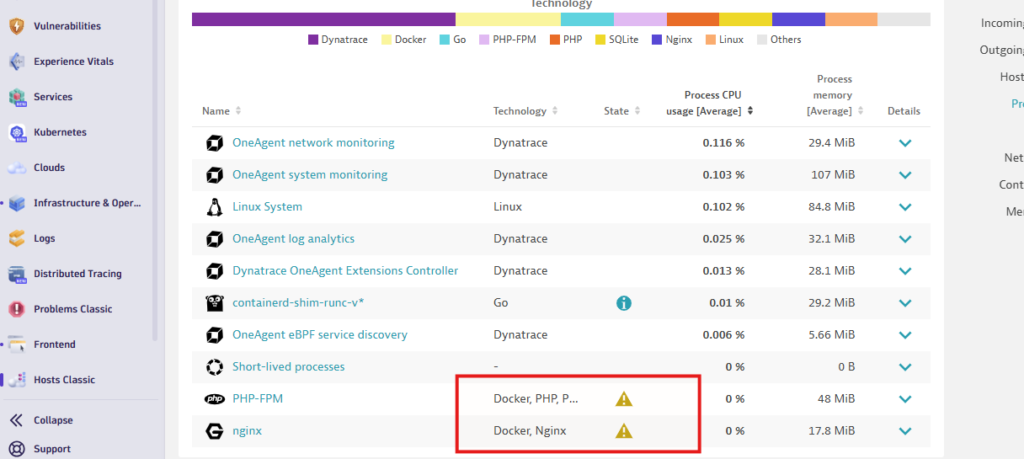Expand details for OneAgent network monitoring
This screenshot has height=459, width=1024.
905,143
